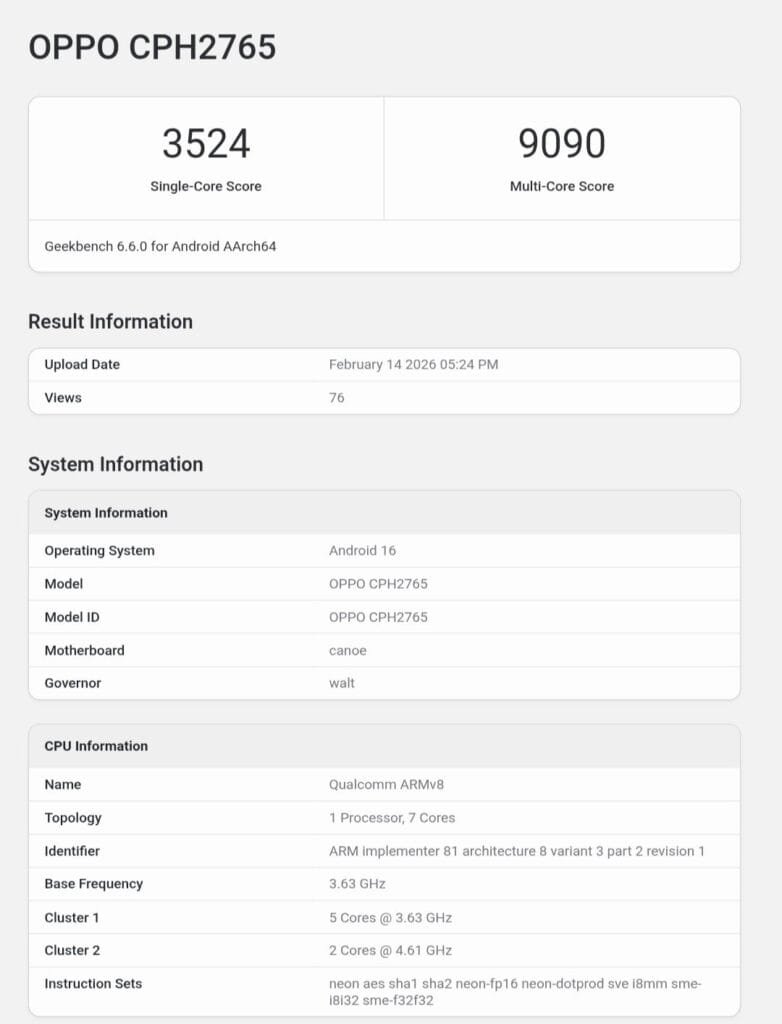This screenshot has width=782, height=1024.
Task: Click the Cluster 2 label
Action: pyautogui.click(x=72, y=950)
